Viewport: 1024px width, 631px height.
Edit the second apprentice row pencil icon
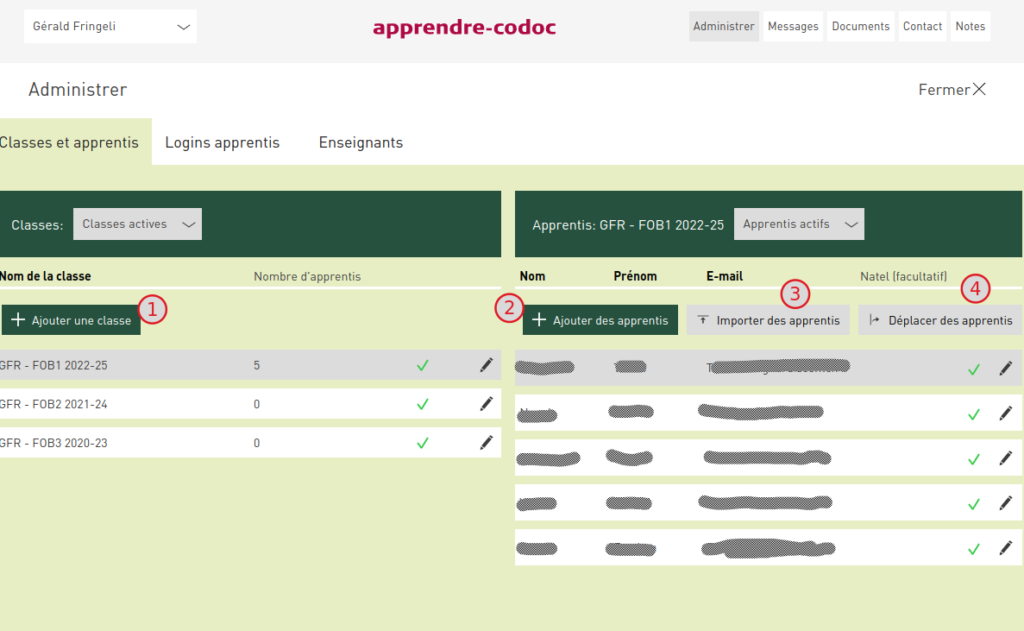tap(1005, 414)
